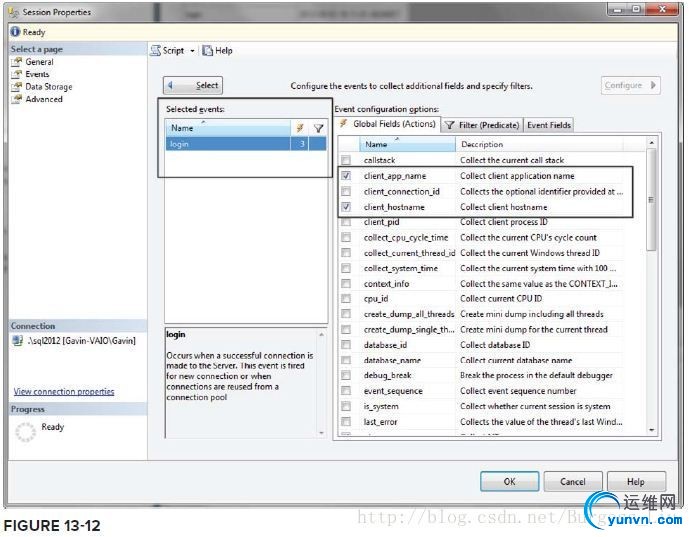Open the Advanced page
This screenshot has width=689, height=537.
(44, 99)
